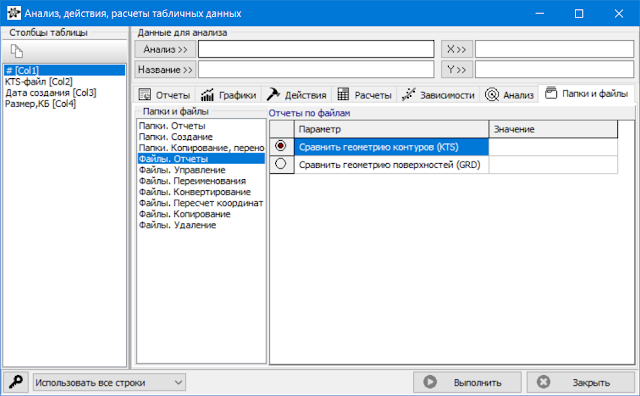Focus the X data input field

click(x=554, y=49)
